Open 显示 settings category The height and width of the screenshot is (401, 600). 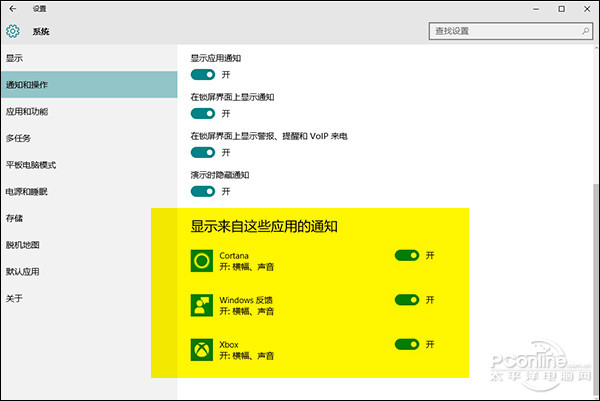click(89, 58)
